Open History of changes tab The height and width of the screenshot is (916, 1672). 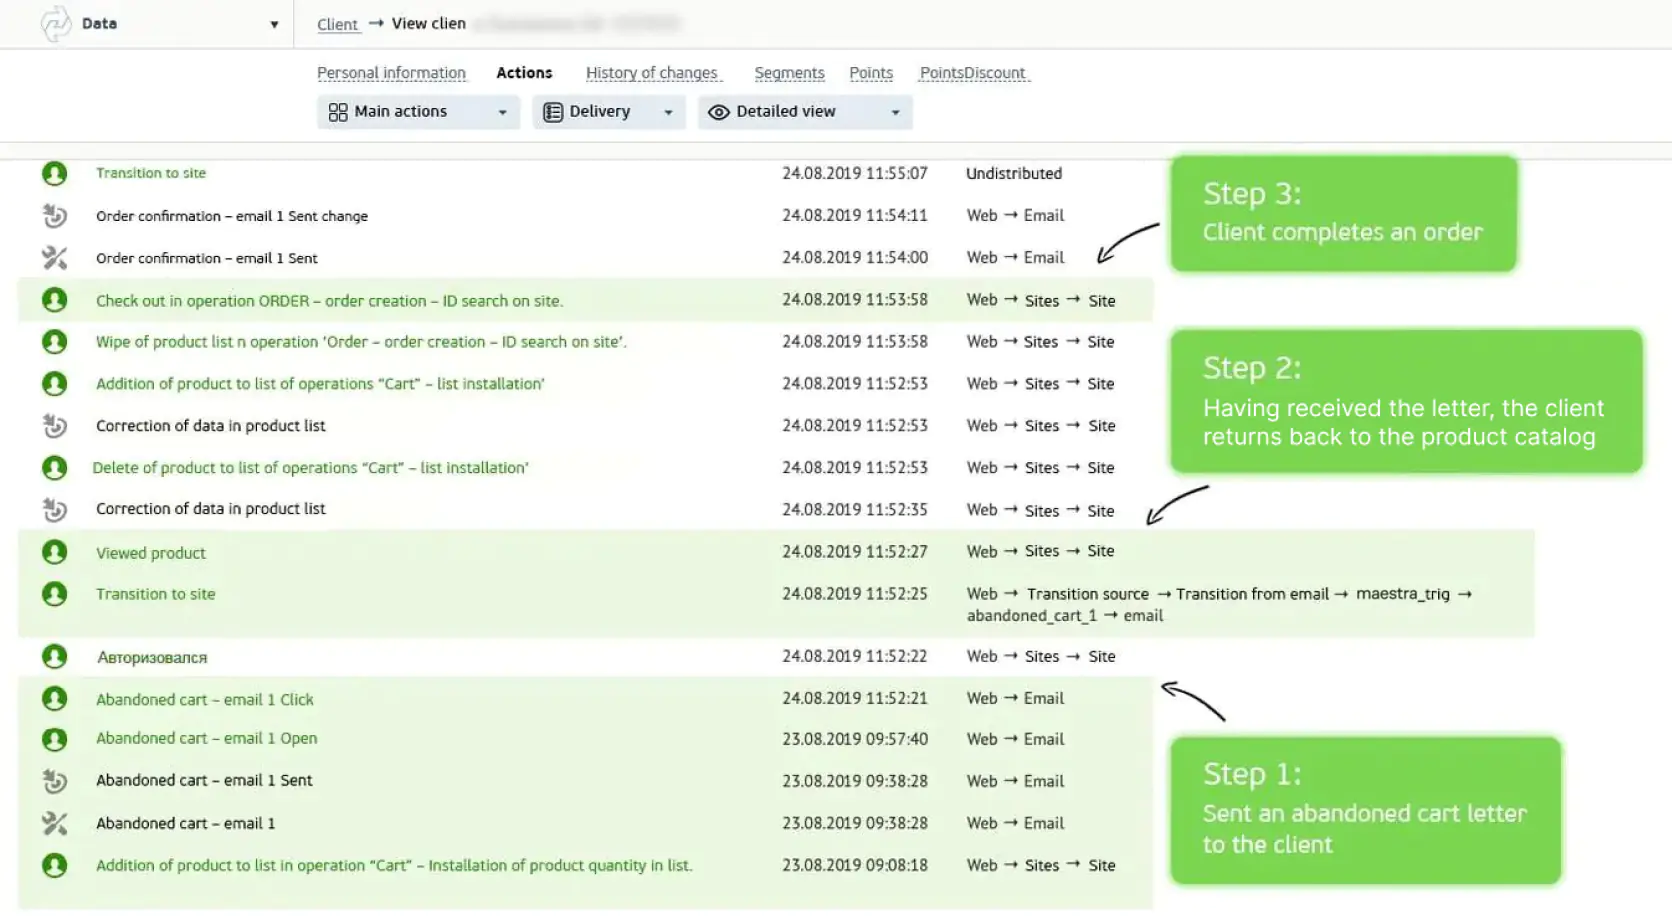pyautogui.click(x=652, y=73)
